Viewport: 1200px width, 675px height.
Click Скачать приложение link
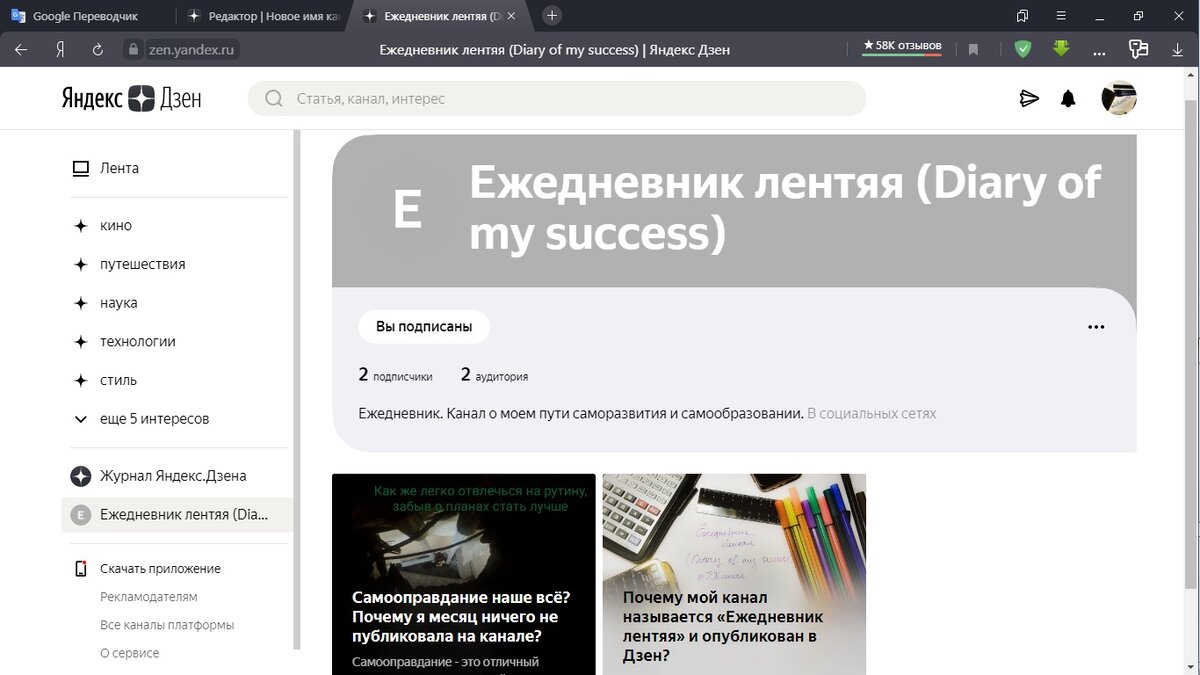pyautogui.click(x=160, y=568)
